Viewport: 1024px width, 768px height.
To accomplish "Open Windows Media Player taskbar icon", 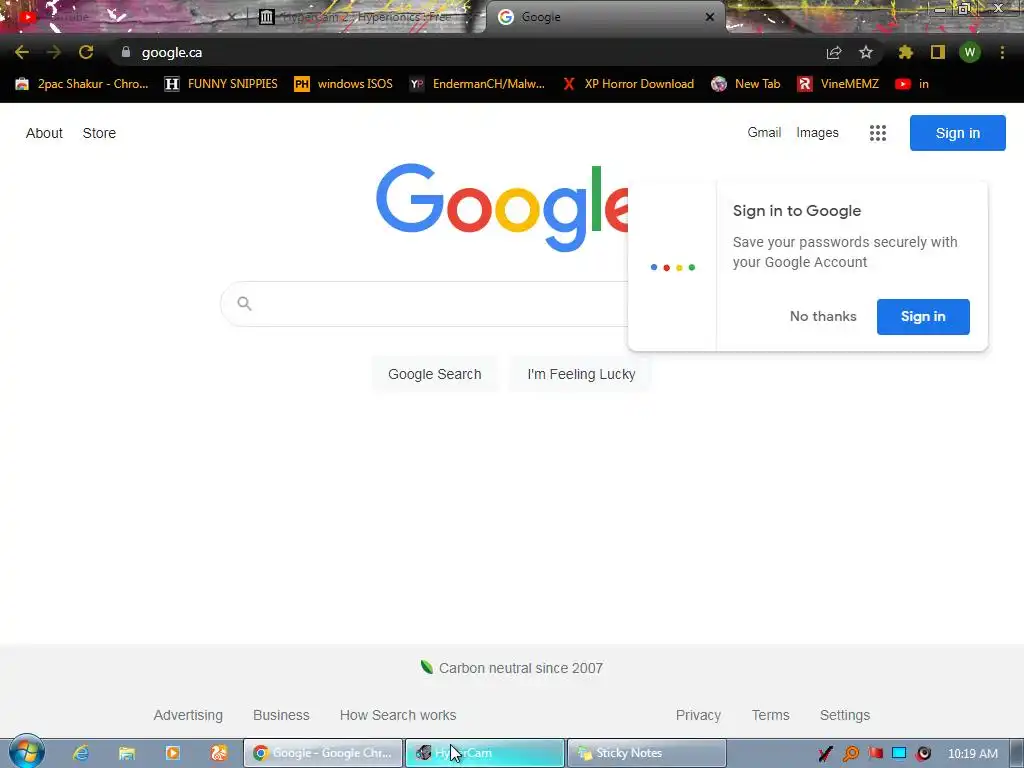I will (x=173, y=753).
